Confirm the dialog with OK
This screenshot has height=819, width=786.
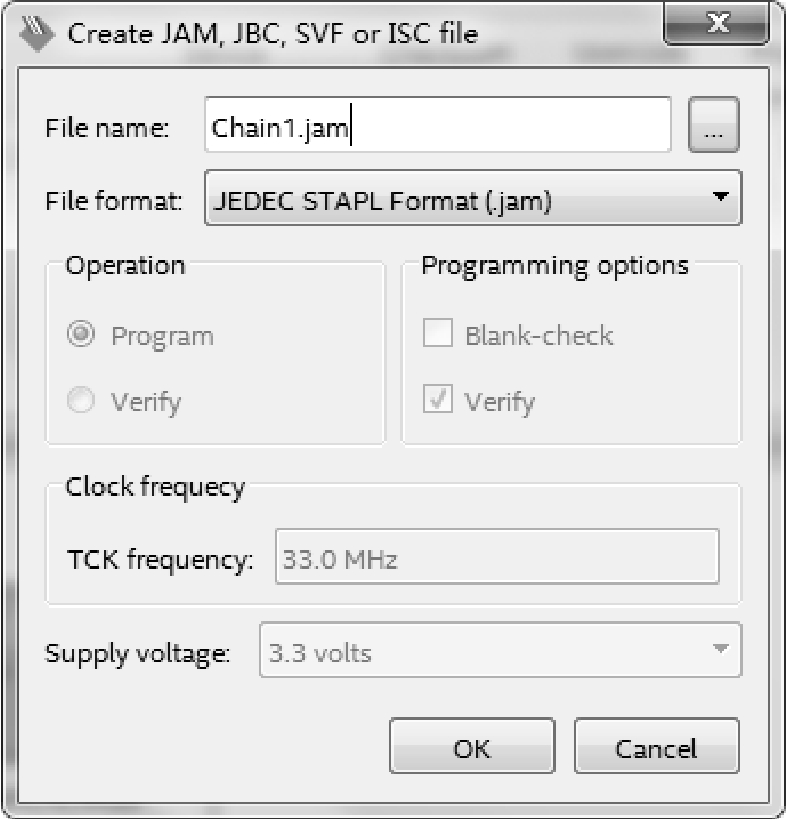click(472, 746)
